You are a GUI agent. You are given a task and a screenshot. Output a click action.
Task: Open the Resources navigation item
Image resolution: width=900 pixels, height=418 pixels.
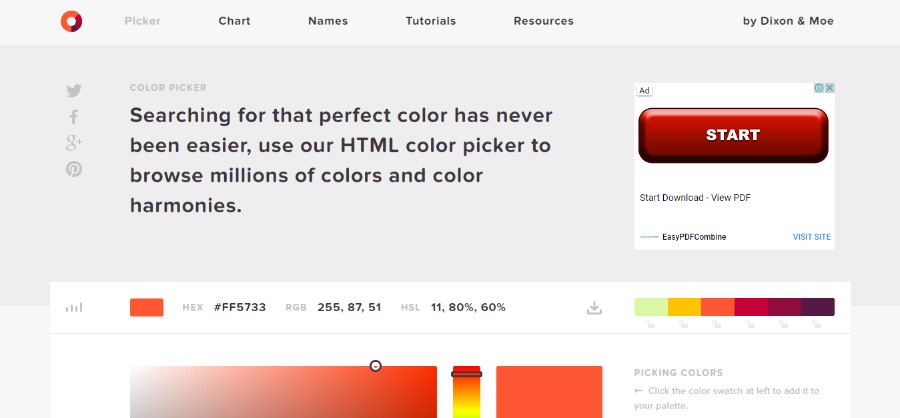pos(544,21)
